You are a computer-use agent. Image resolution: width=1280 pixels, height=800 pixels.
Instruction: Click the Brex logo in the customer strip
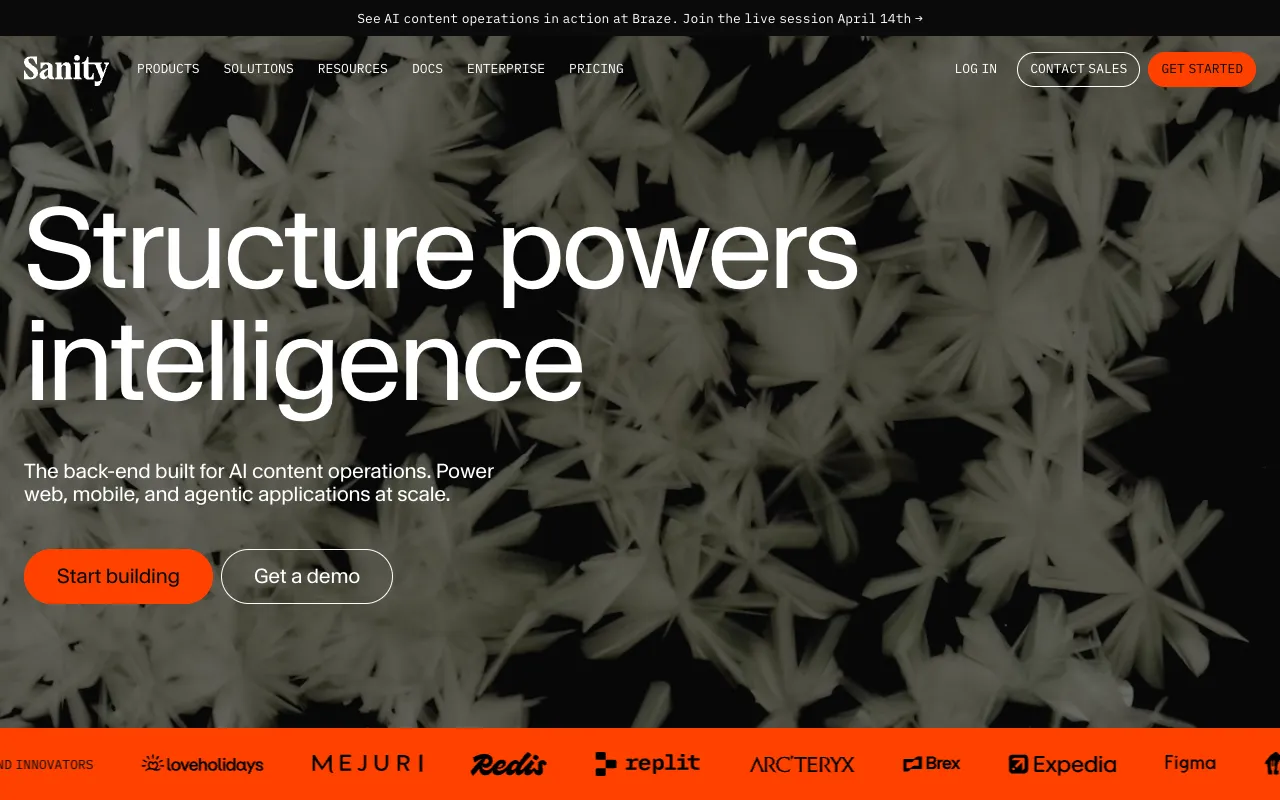[931, 764]
